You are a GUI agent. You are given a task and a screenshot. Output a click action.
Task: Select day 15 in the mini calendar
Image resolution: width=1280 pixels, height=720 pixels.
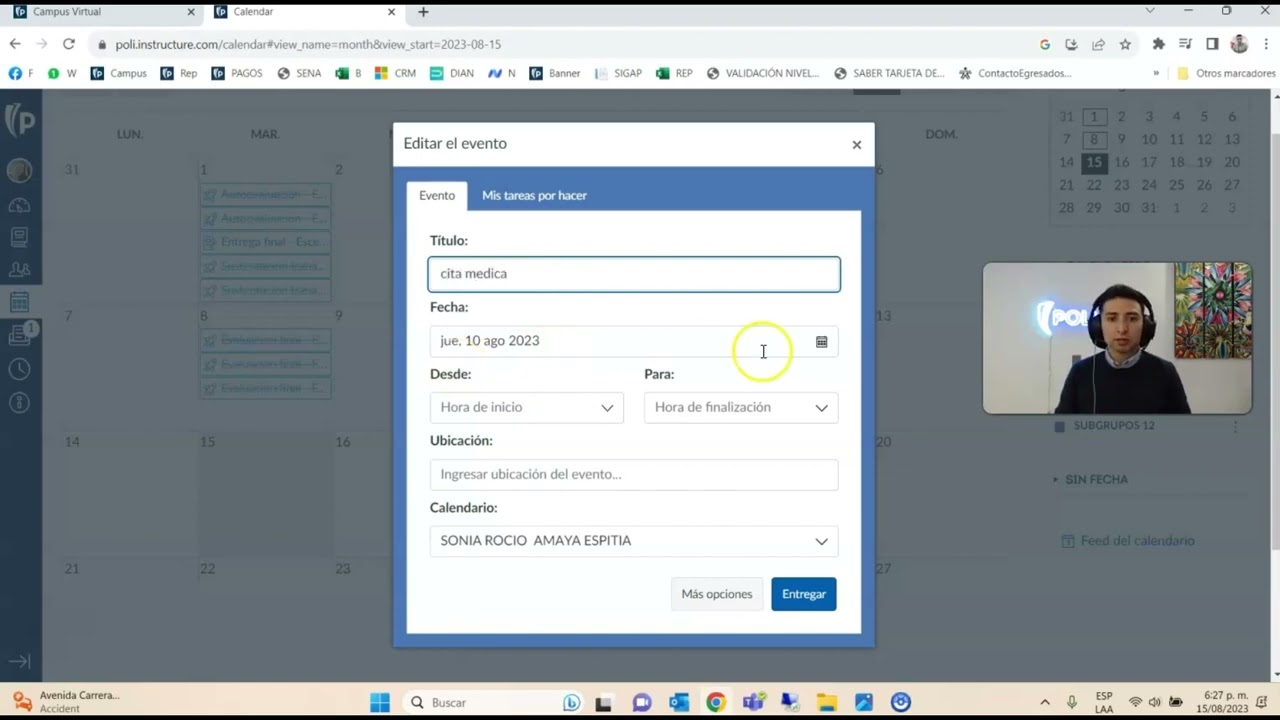pos(1094,162)
